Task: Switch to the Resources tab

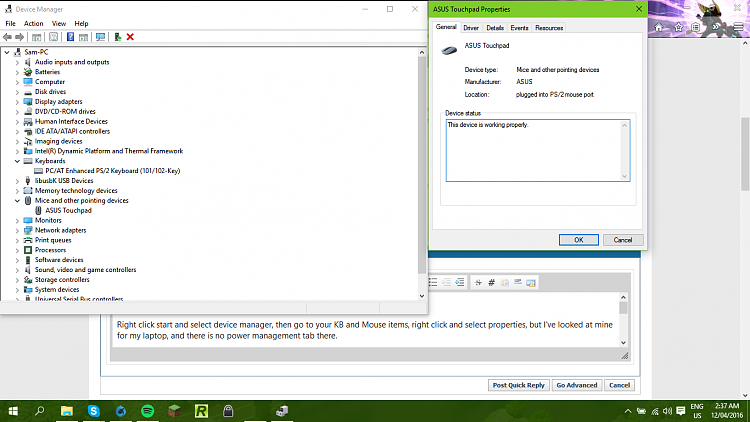Action: click(549, 28)
